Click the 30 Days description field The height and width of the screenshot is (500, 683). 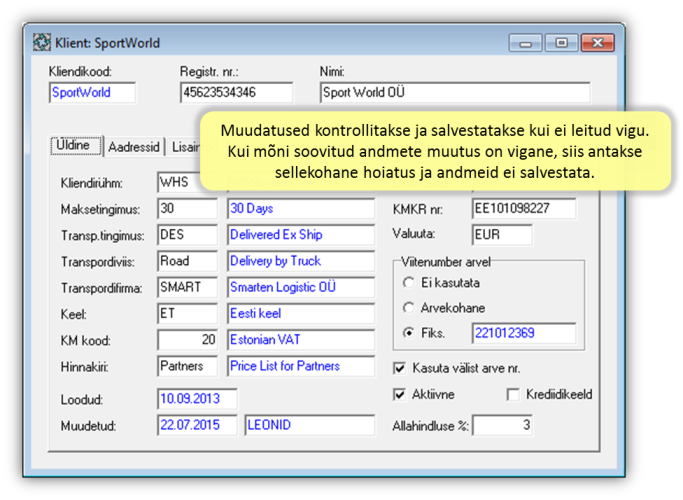tap(301, 209)
